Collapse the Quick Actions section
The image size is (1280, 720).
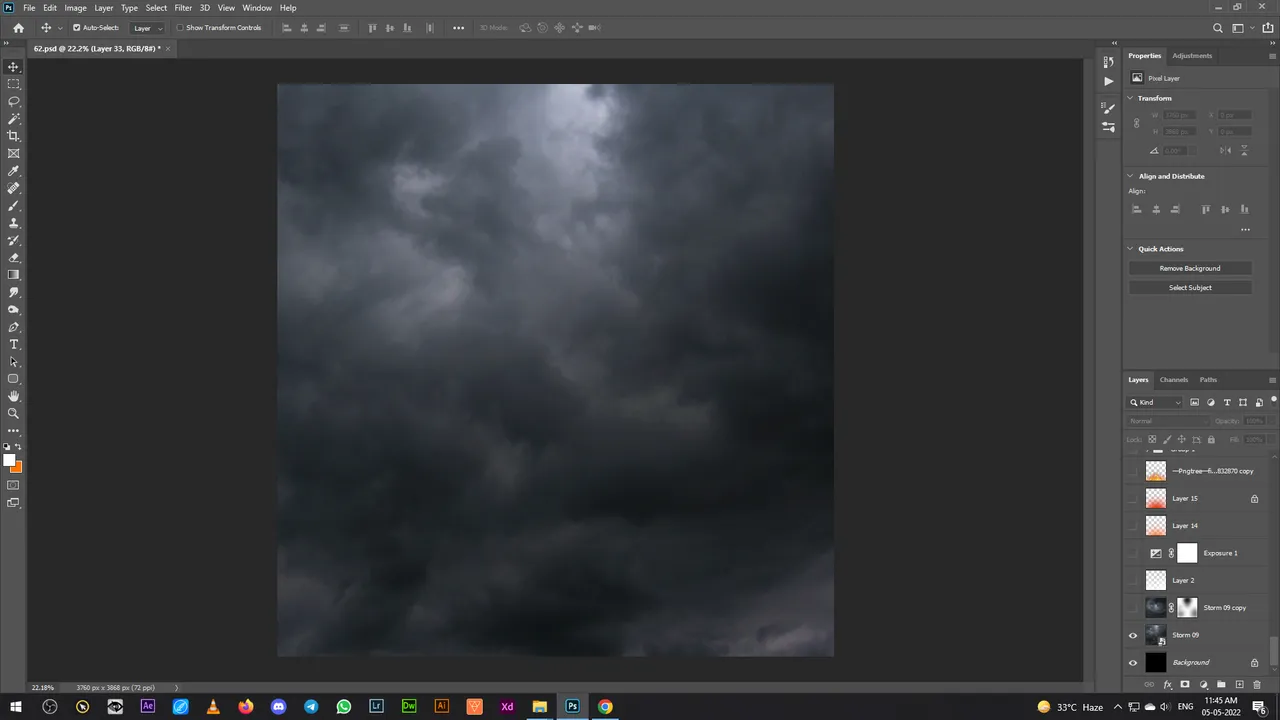coord(1131,248)
